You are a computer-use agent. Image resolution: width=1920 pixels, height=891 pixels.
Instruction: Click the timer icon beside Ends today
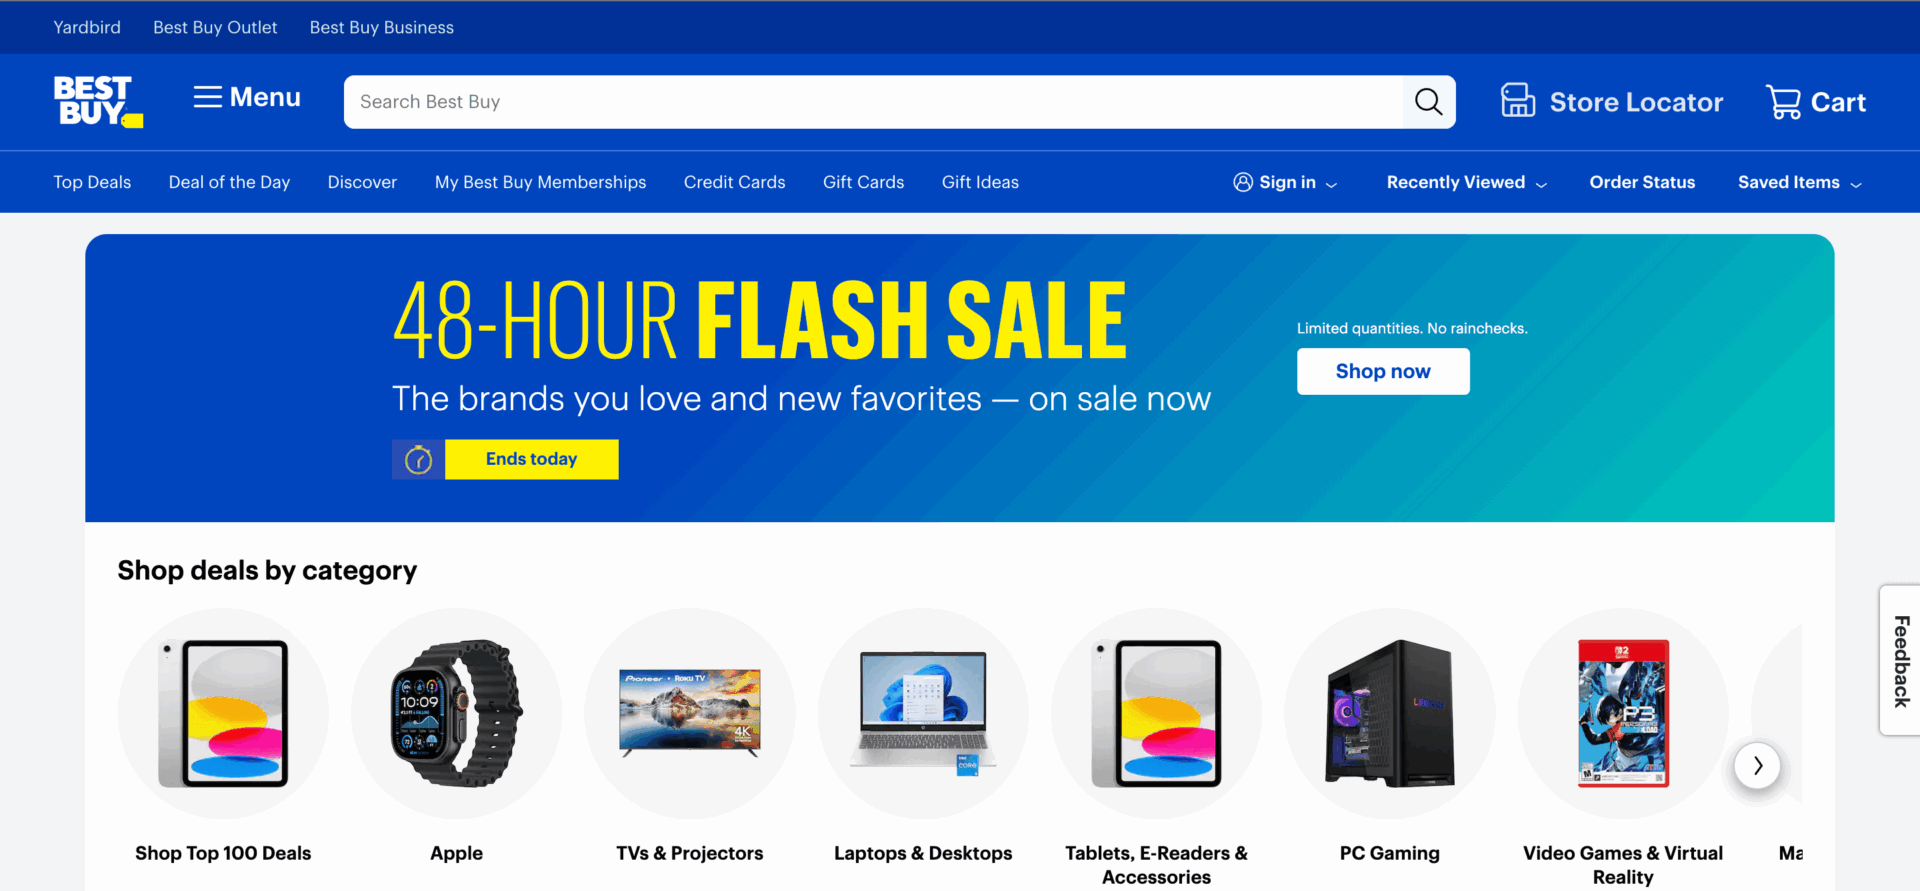pos(418,460)
